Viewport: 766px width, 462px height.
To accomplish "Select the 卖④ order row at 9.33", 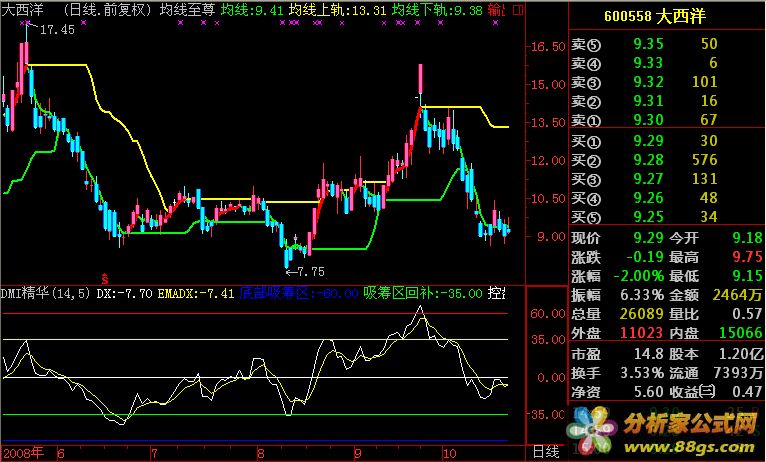I will (644, 63).
